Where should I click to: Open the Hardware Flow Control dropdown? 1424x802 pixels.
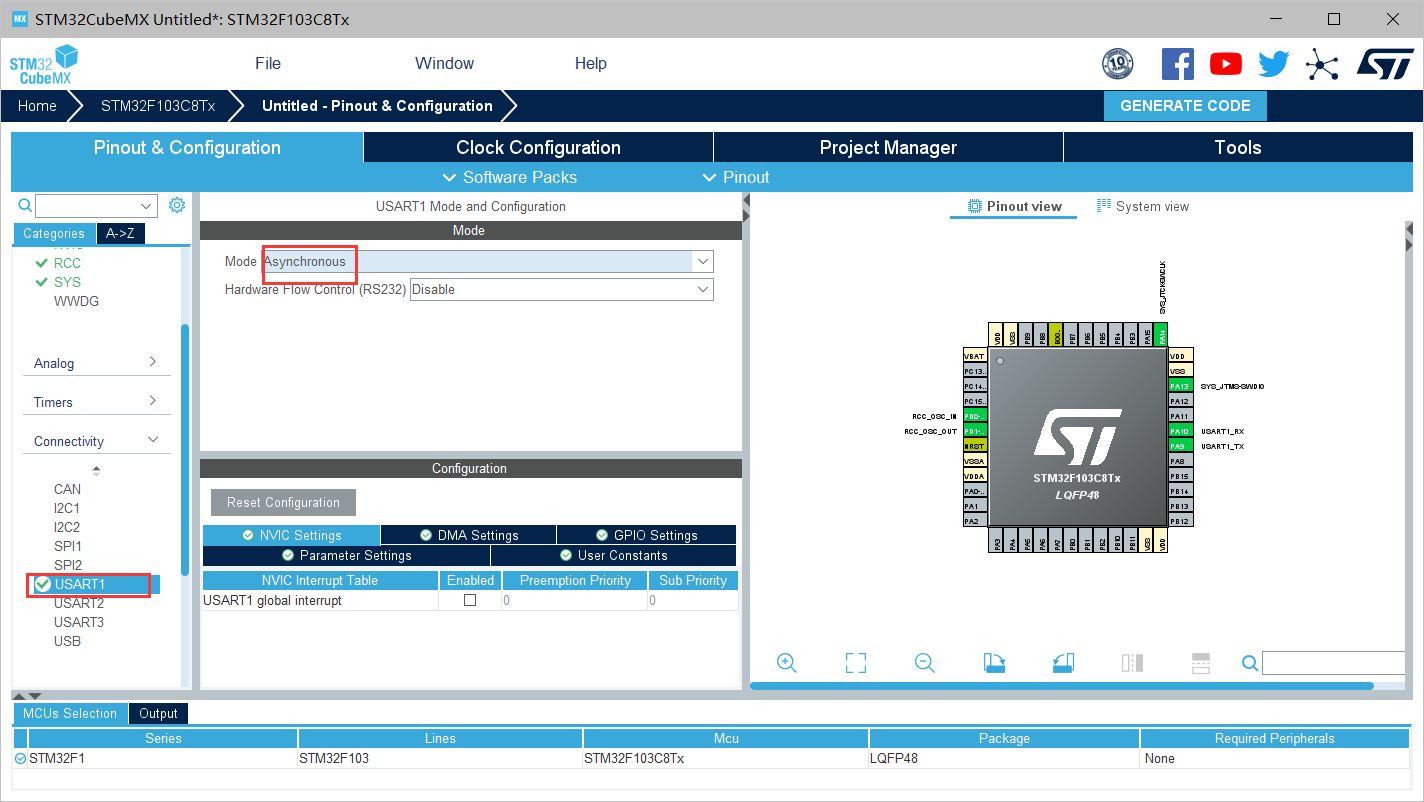click(561, 289)
